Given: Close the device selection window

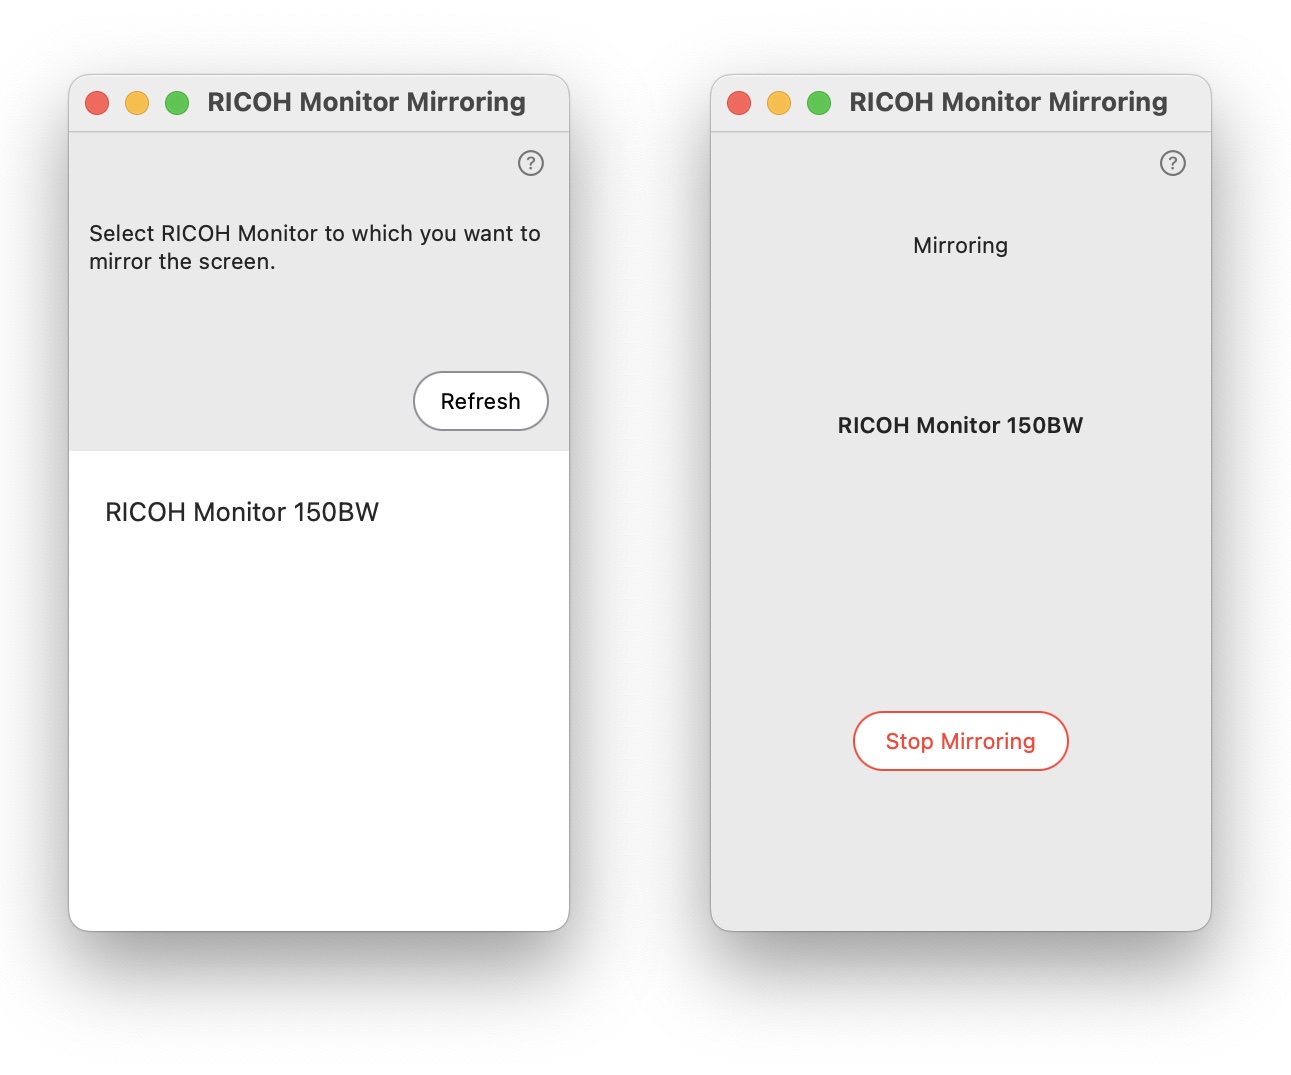Looking at the screenshot, I should [97, 103].
